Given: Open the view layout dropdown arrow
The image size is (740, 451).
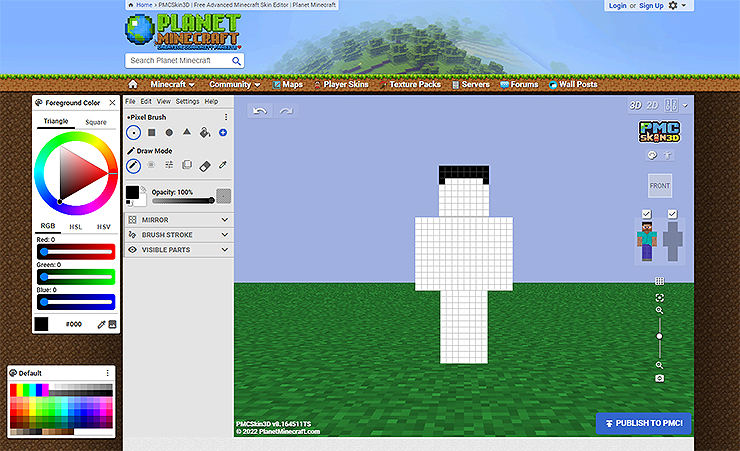Looking at the screenshot, I should [x=685, y=105].
